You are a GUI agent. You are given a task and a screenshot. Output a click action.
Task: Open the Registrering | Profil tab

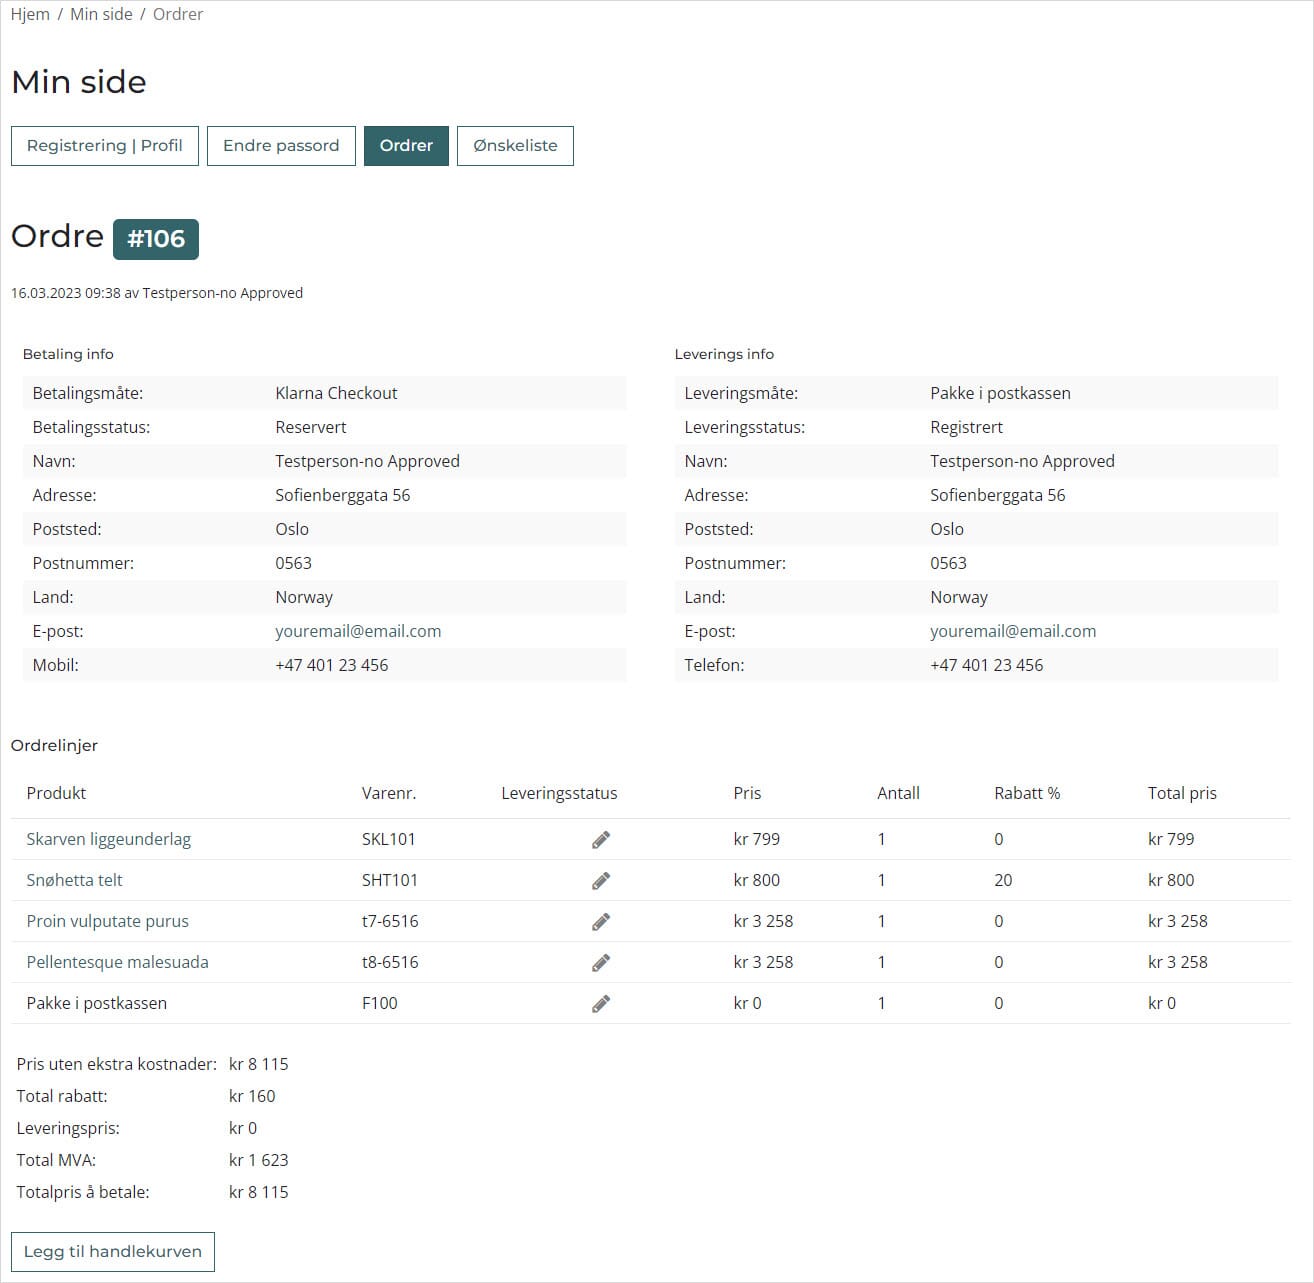coord(104,146)
